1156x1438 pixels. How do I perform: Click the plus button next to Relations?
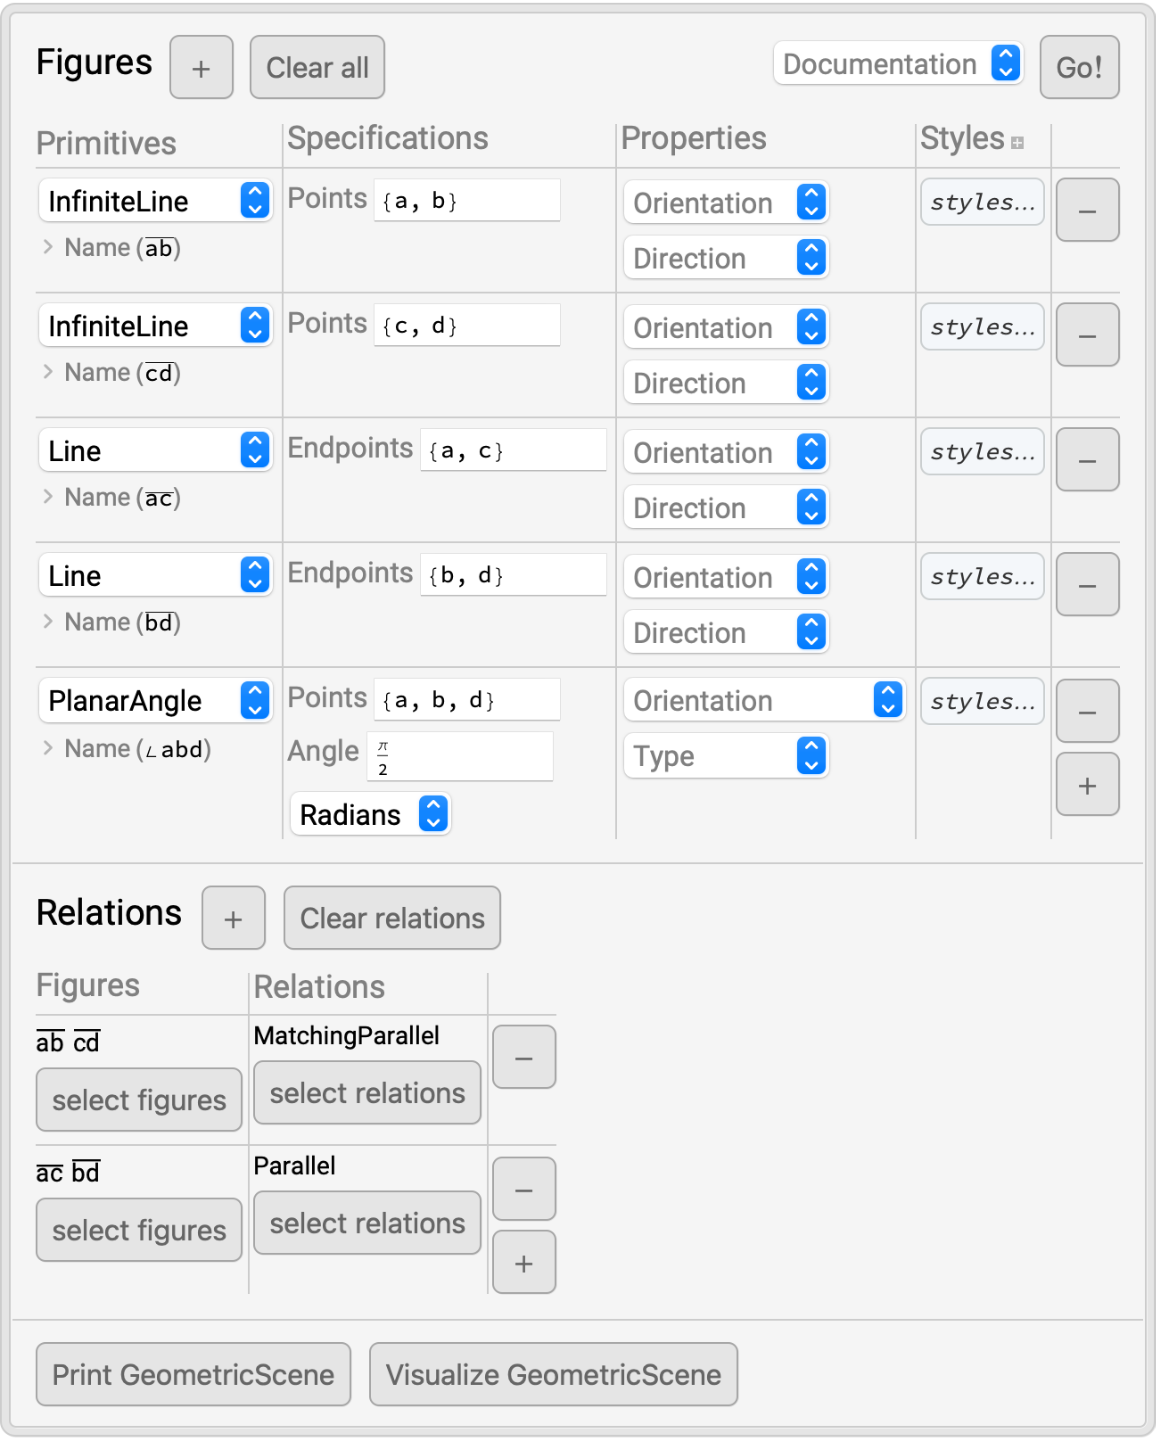pyautogui.click(x=233, y=918)
